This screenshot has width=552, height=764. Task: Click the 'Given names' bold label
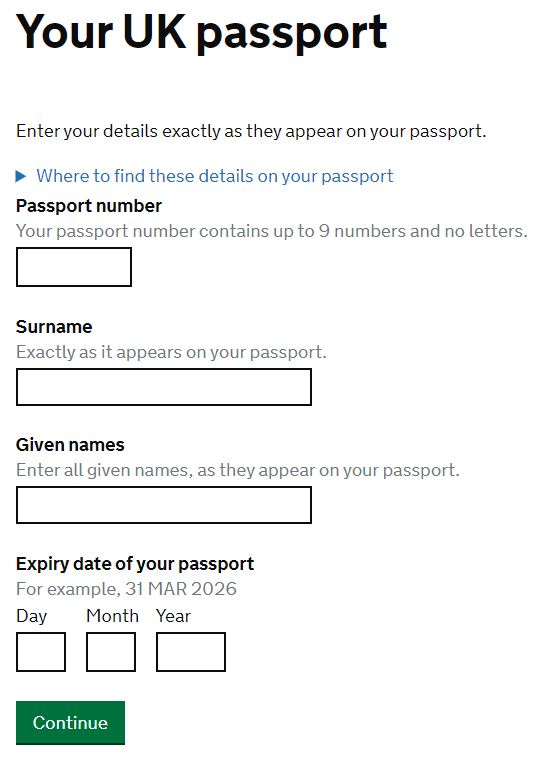(x=70, y=445)
